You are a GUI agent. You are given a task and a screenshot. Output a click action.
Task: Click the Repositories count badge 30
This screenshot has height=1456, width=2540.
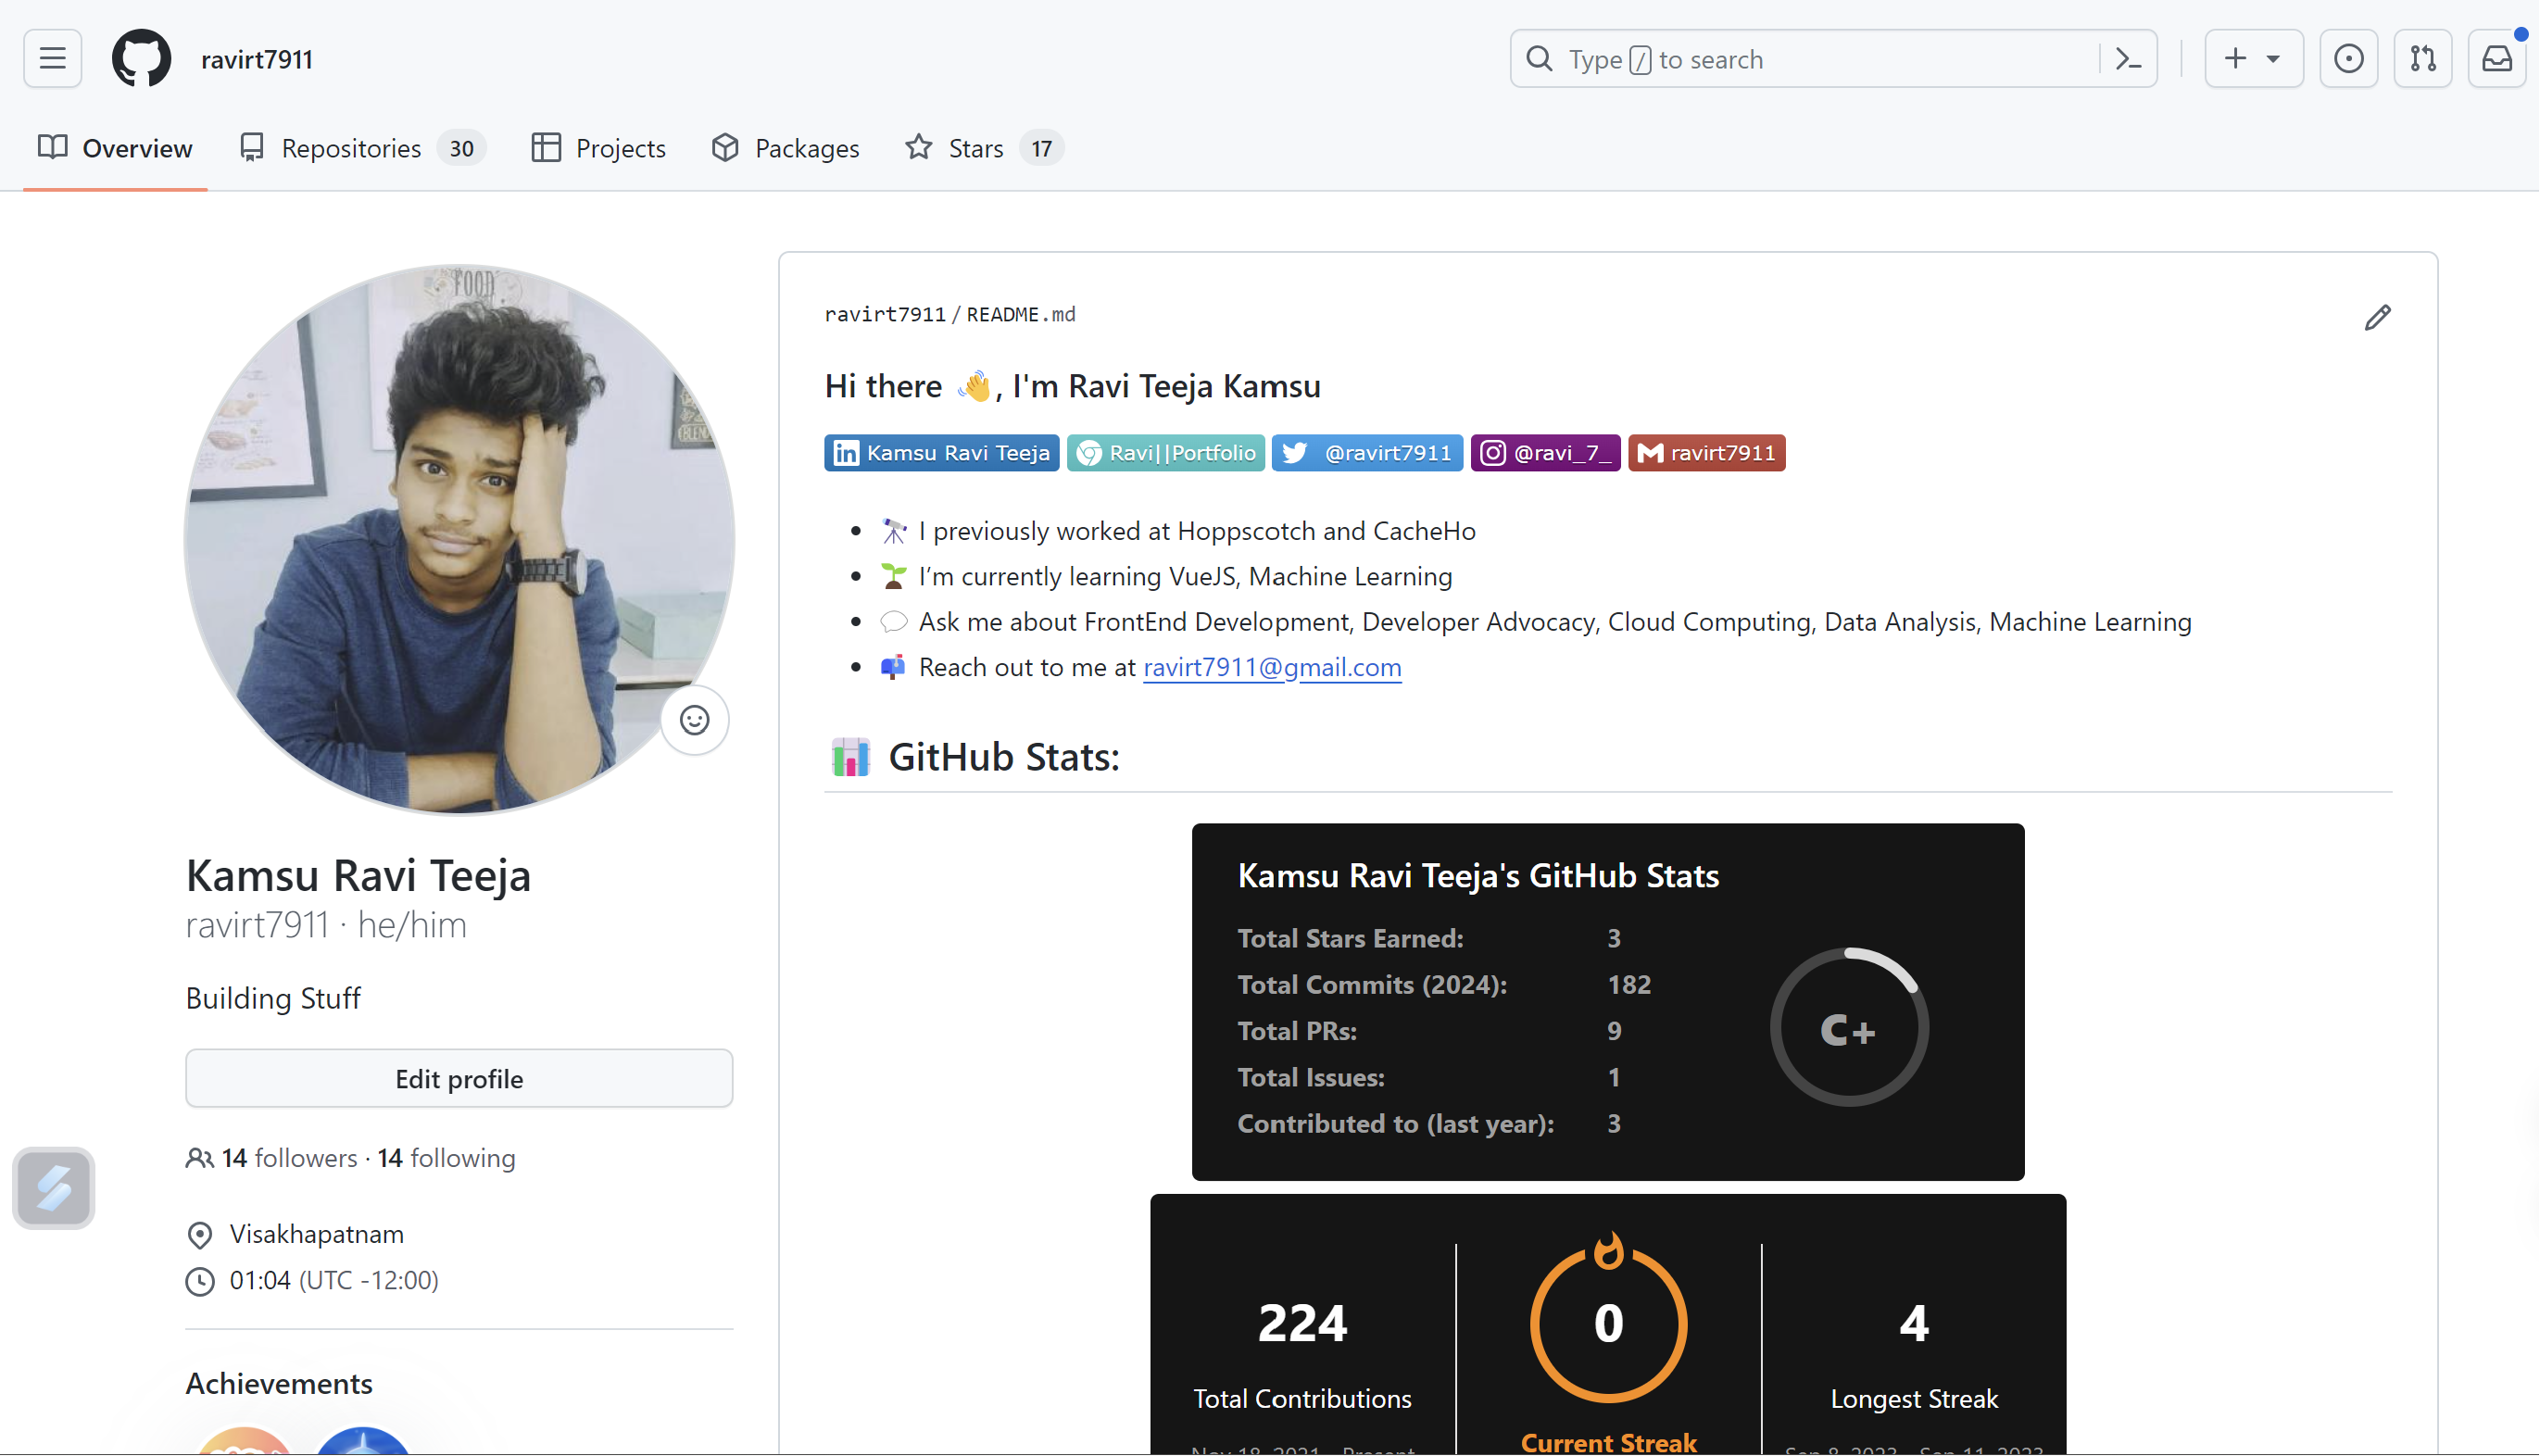(461, 149)
